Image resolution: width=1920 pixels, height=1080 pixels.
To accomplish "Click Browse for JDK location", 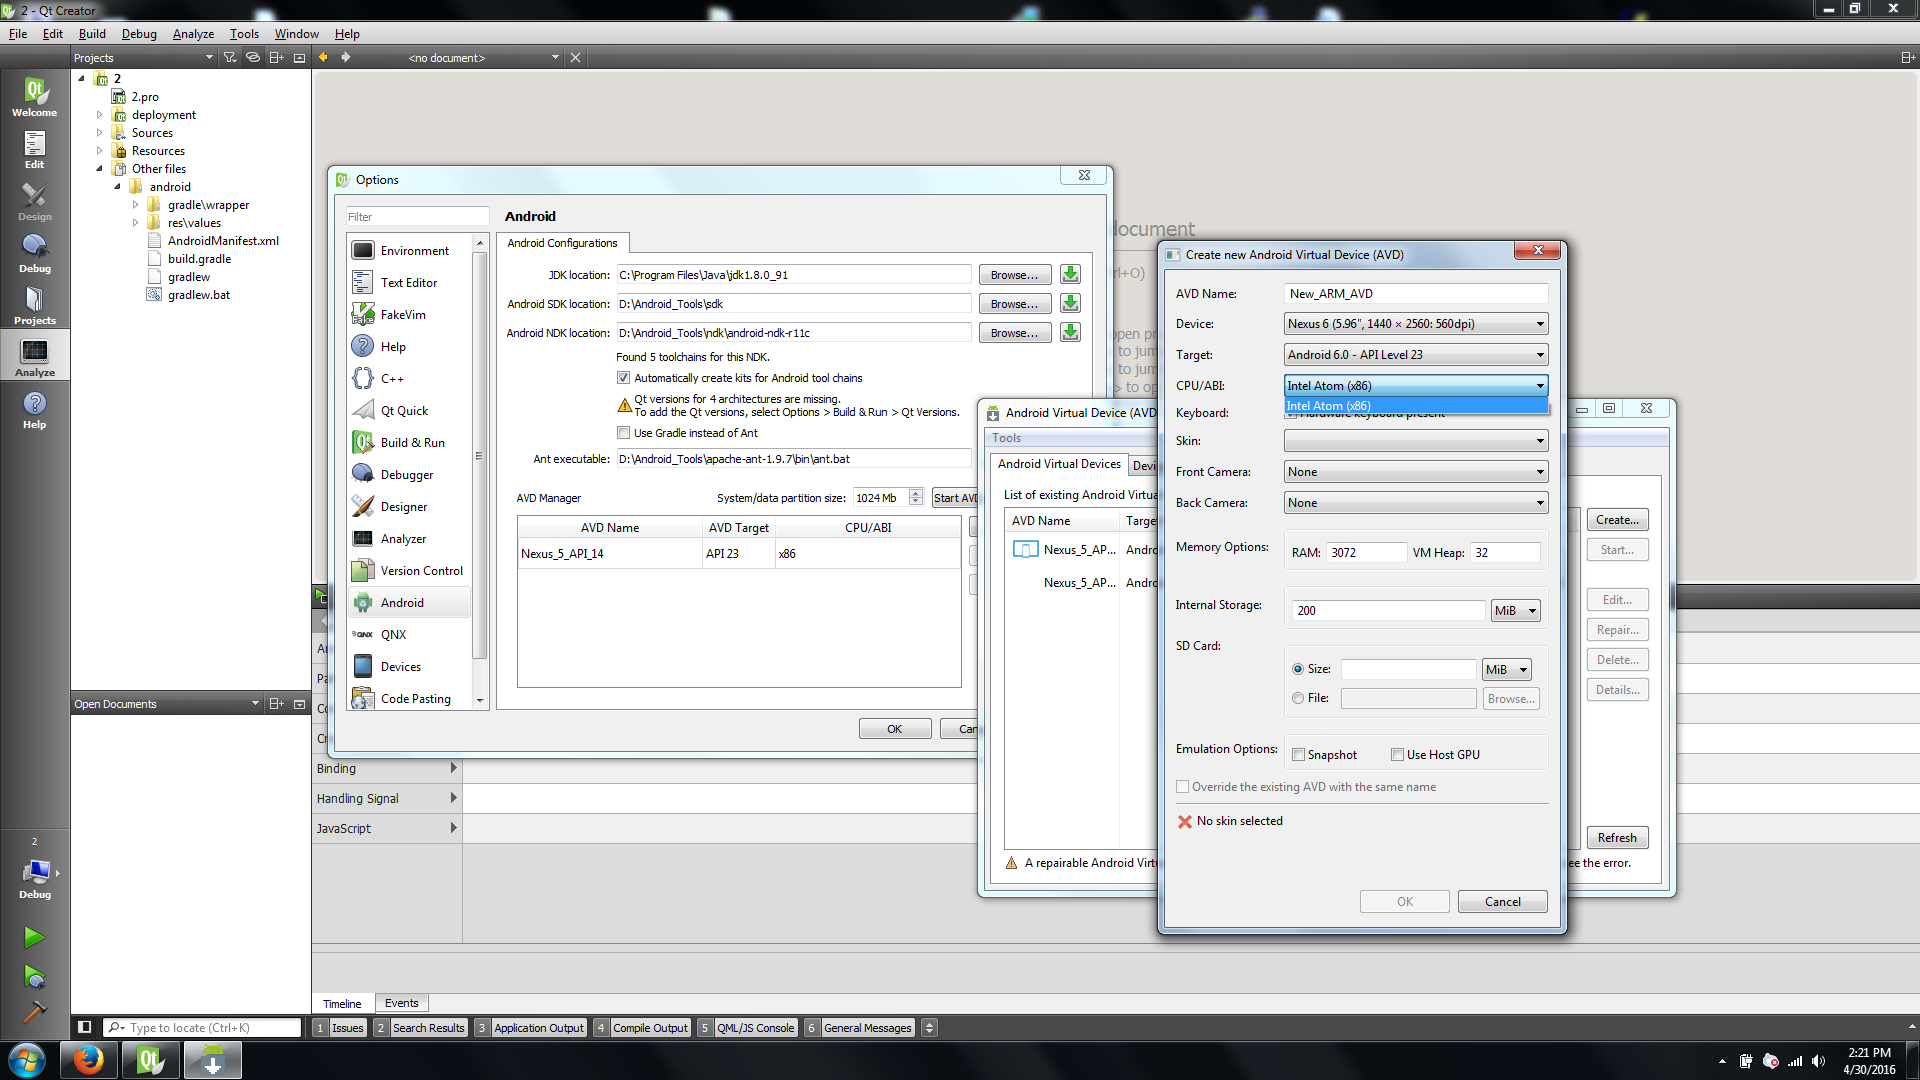I will (1014, 275).
